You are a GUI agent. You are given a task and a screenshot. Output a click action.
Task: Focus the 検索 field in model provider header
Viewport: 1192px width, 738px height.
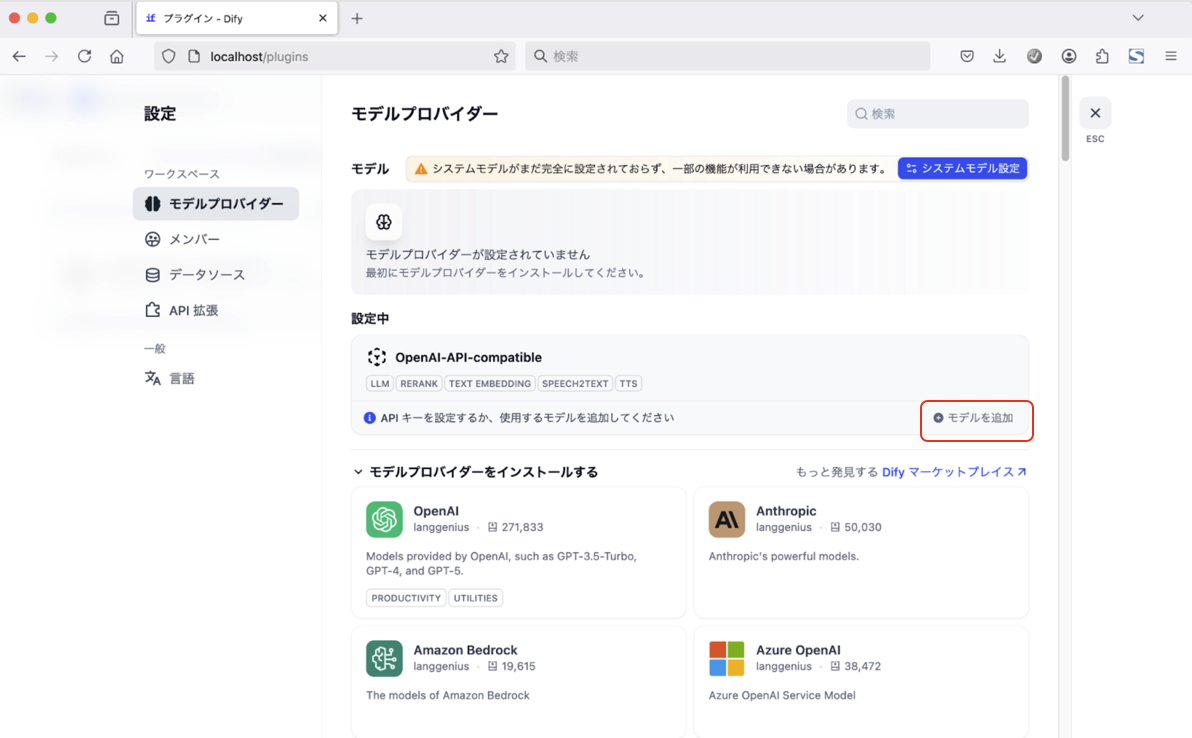[x=937, y=114]
